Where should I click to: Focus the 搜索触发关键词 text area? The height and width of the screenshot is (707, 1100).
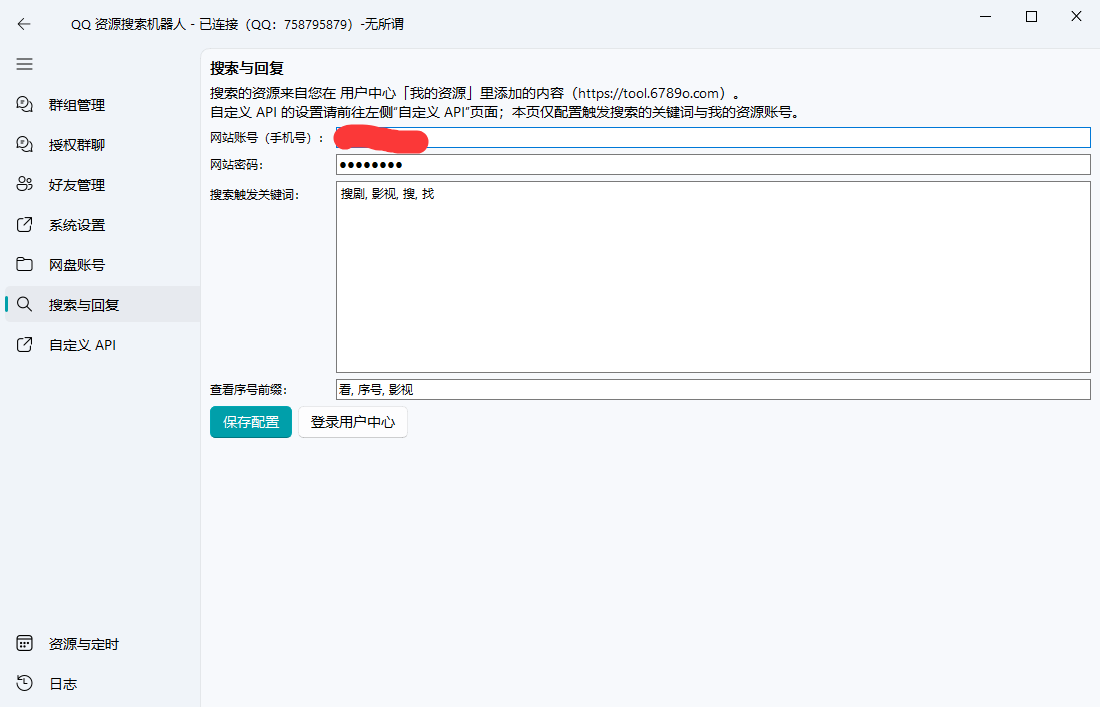pyautogui.click(x=713, y=280)
